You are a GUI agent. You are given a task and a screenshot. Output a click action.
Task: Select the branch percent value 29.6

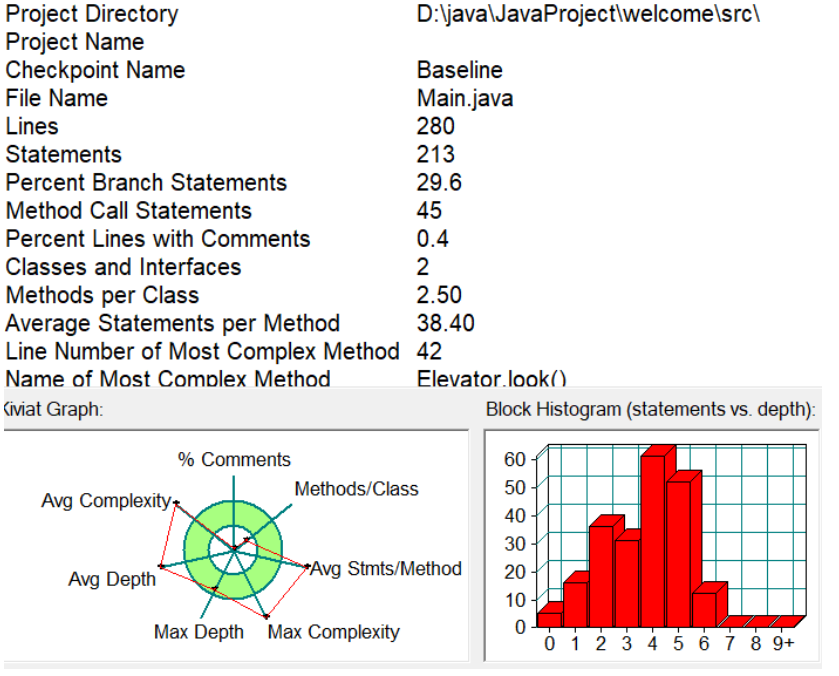click(439, 183)
